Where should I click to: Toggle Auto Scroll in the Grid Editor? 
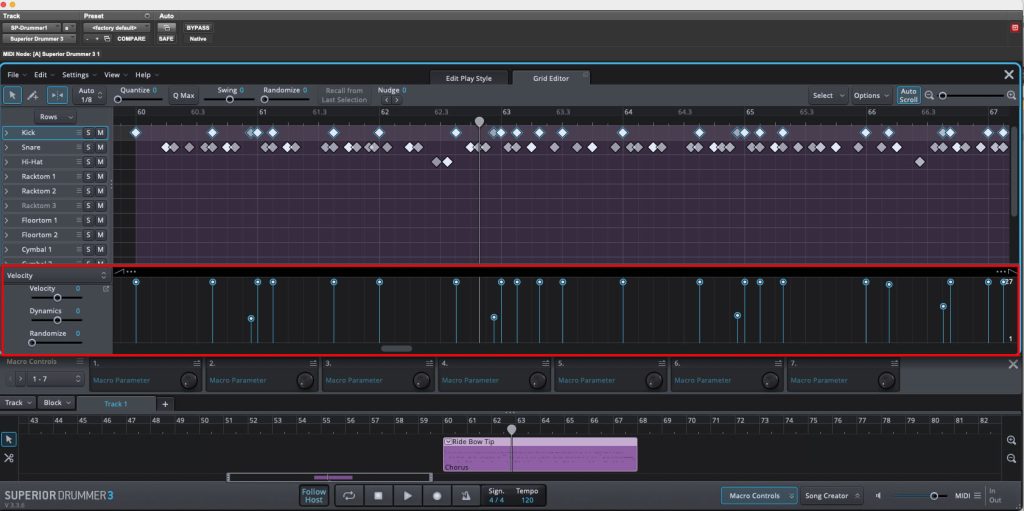[x=908, y=95]
